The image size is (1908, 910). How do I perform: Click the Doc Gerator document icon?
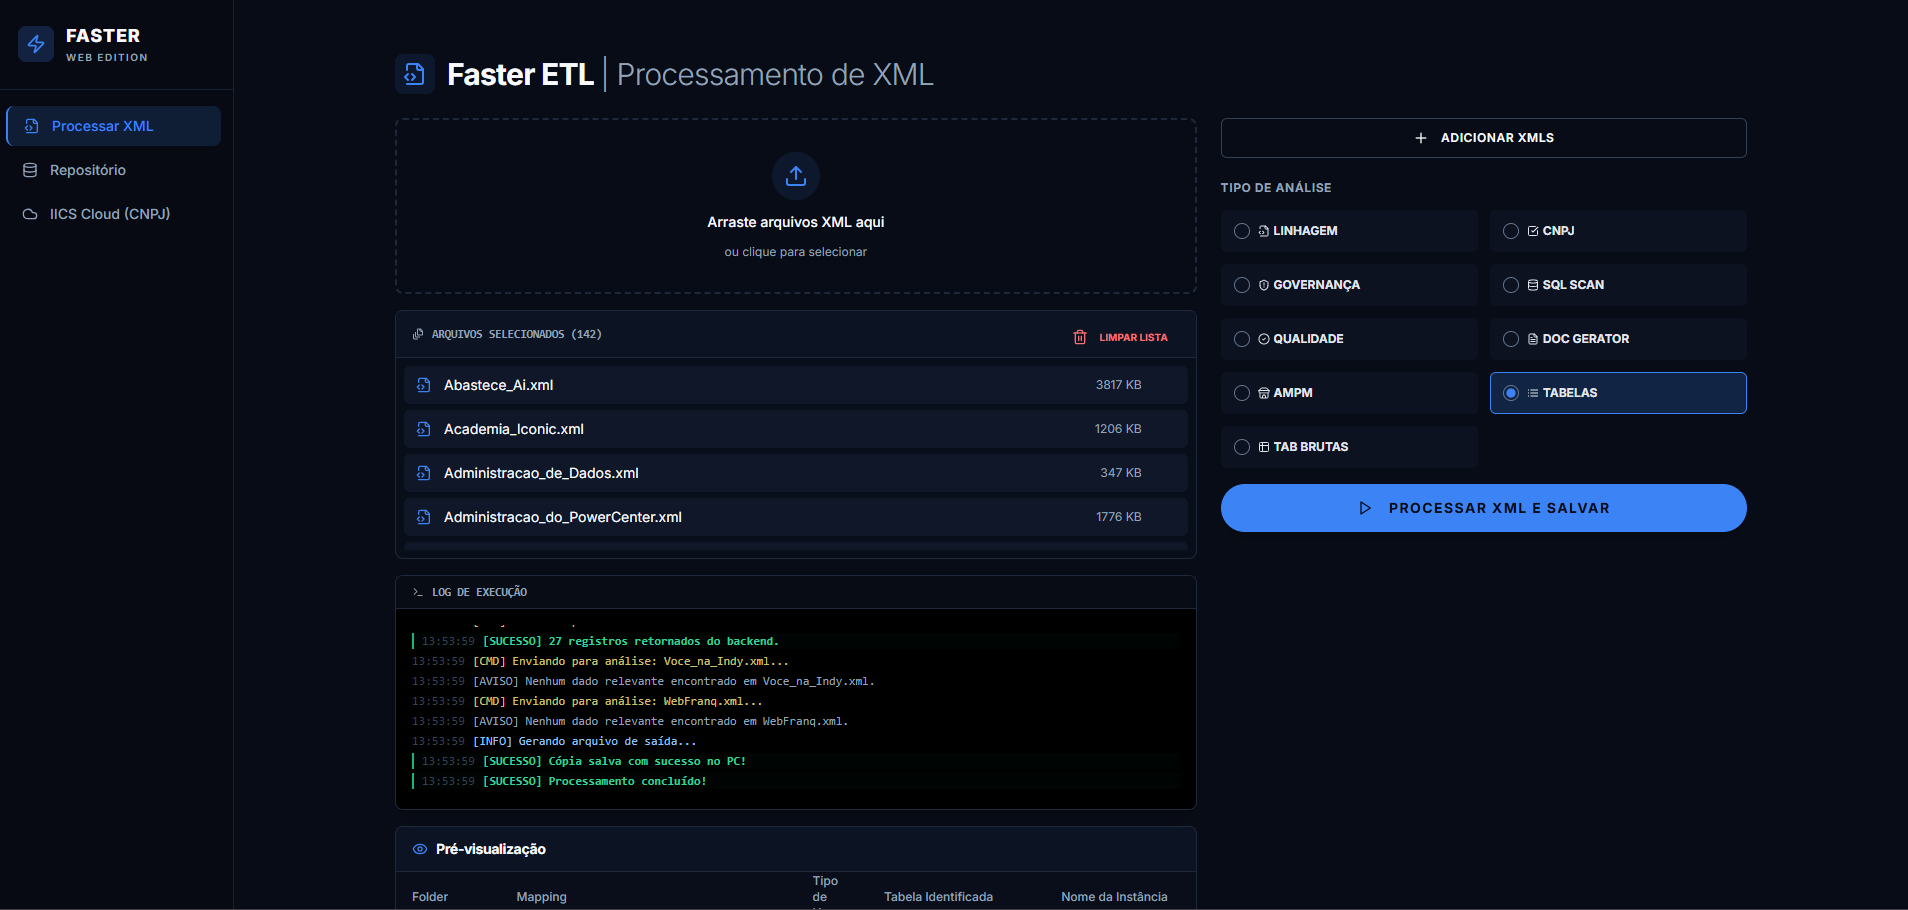pos(1533,339)
